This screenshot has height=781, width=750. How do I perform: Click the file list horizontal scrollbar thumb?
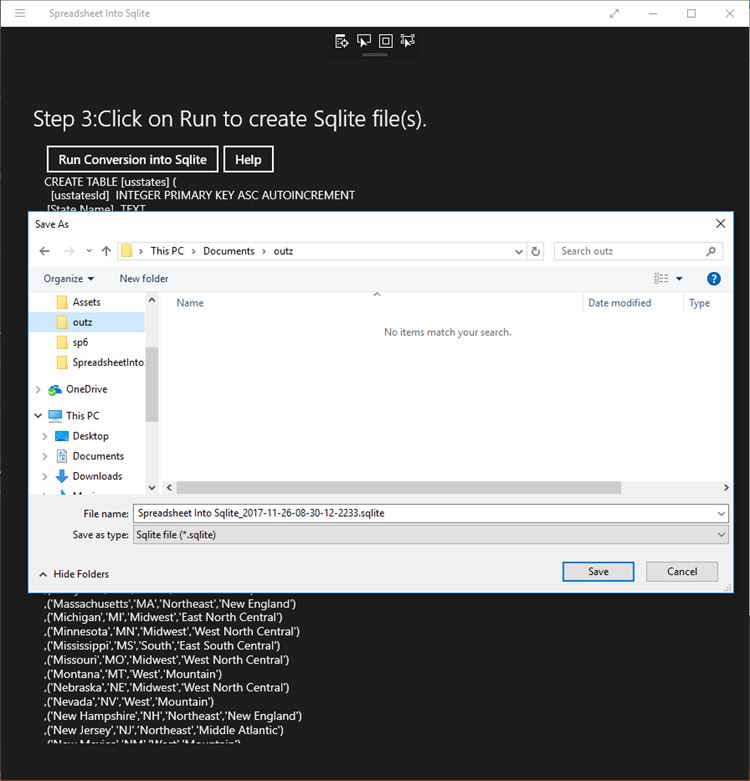pos(398,488)
